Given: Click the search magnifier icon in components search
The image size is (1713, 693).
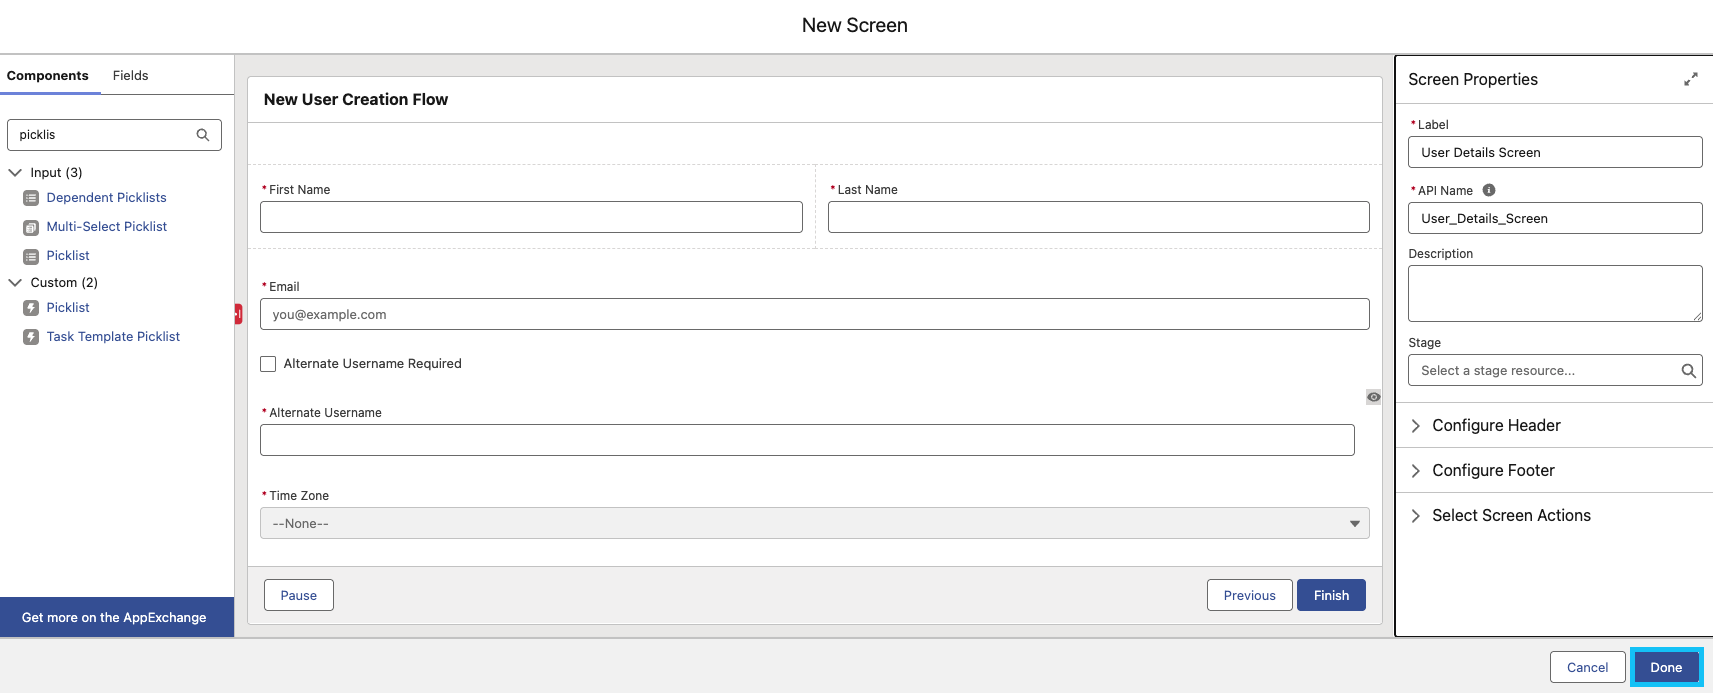Looking at the screenshot, I should [x=203, y=135].
